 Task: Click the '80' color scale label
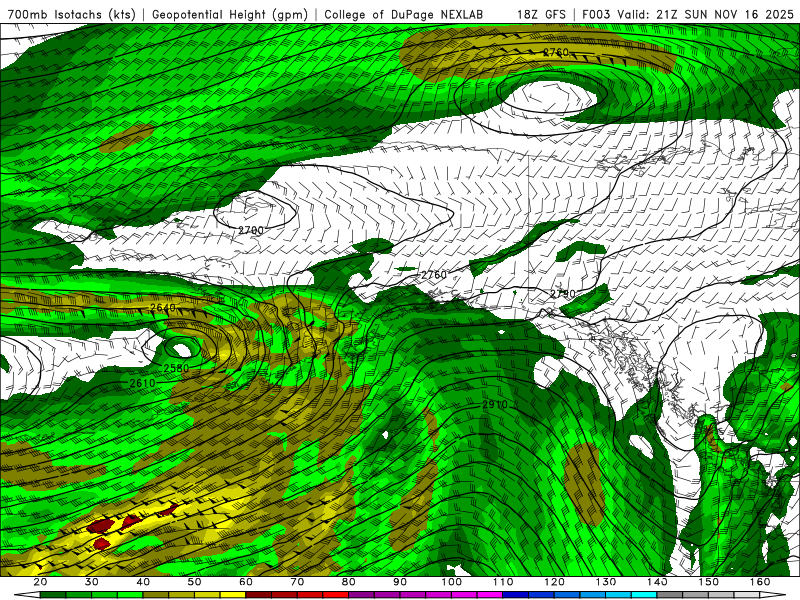pos(348,582)
